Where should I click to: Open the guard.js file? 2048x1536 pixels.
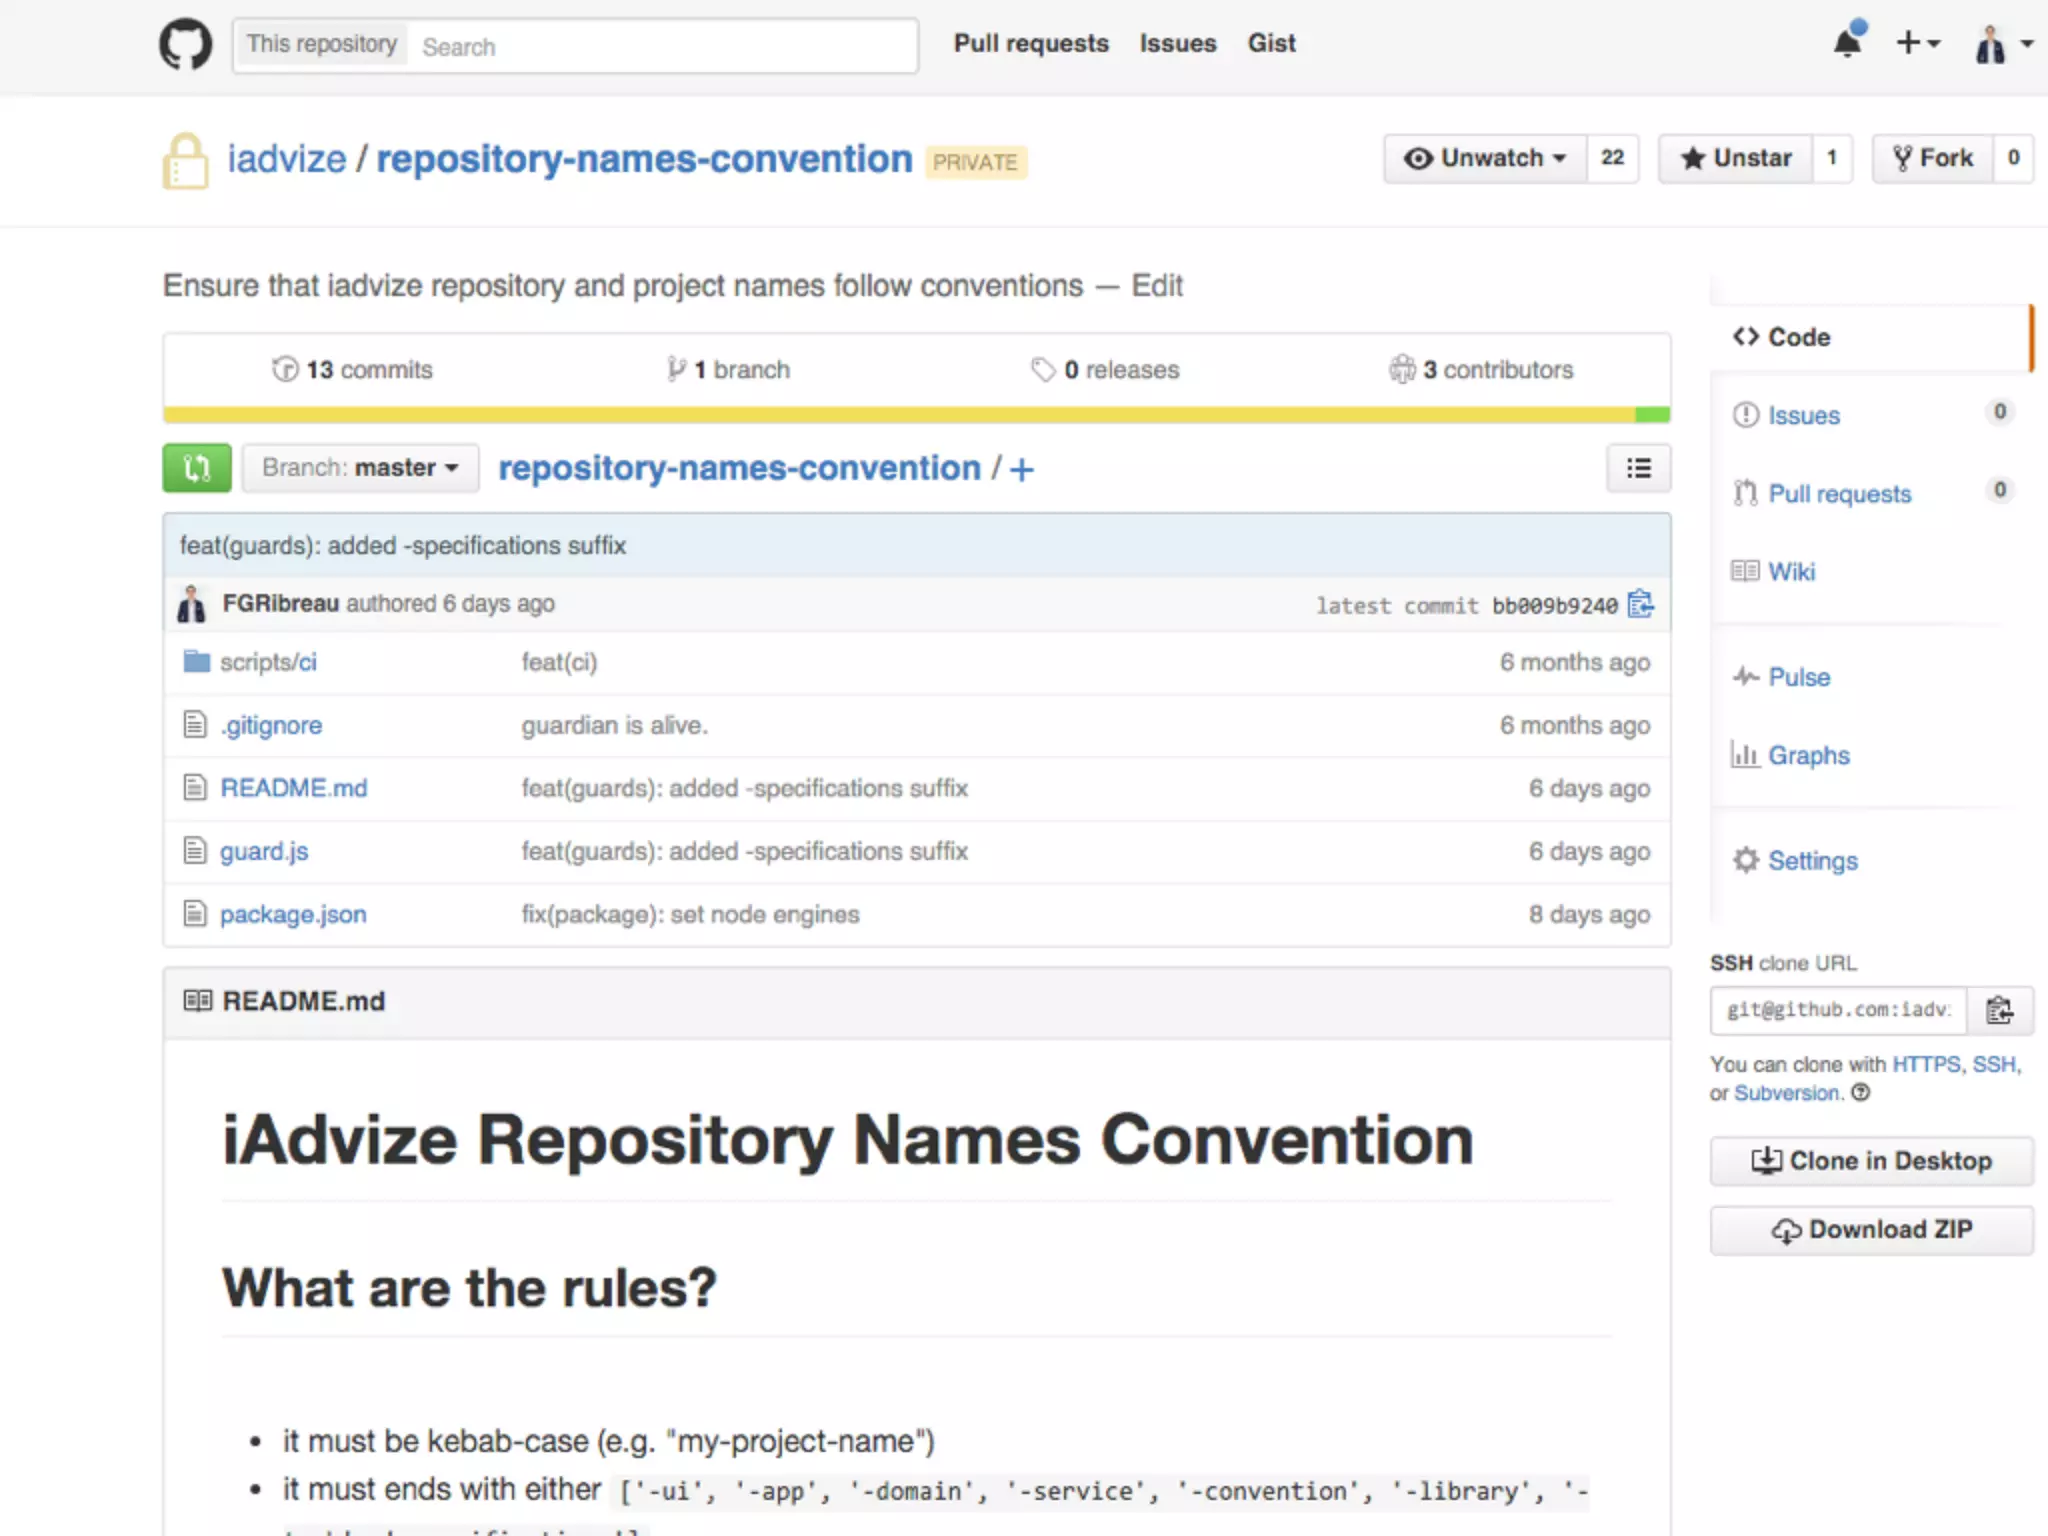[264, 851]
